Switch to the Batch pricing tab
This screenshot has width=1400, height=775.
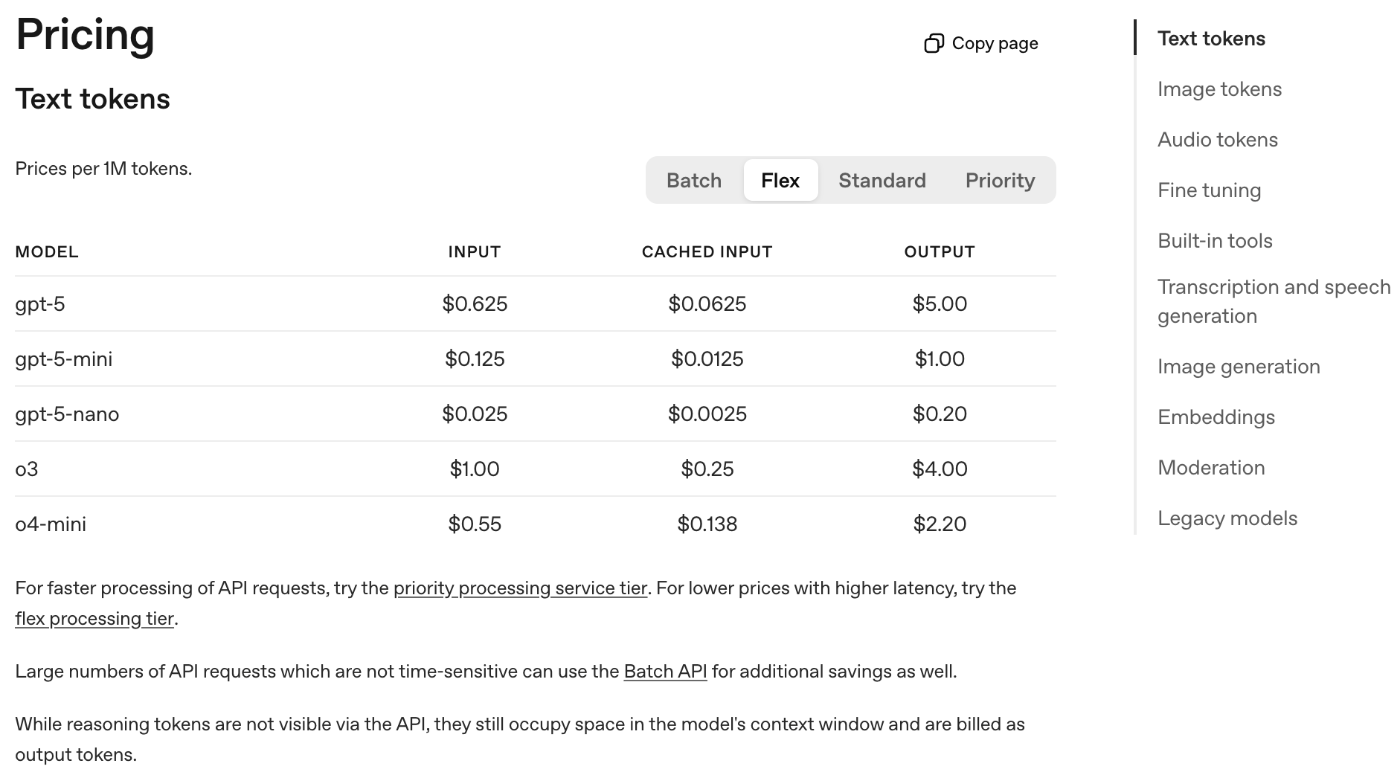[x=694, y=181]
